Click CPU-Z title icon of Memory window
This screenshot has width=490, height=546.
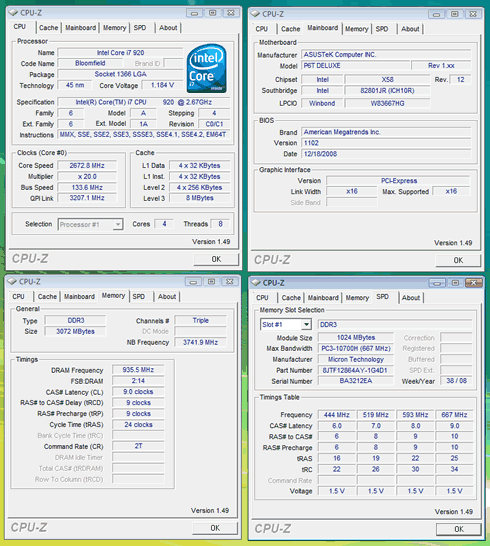pyautogui.click(x=12, y=281)
